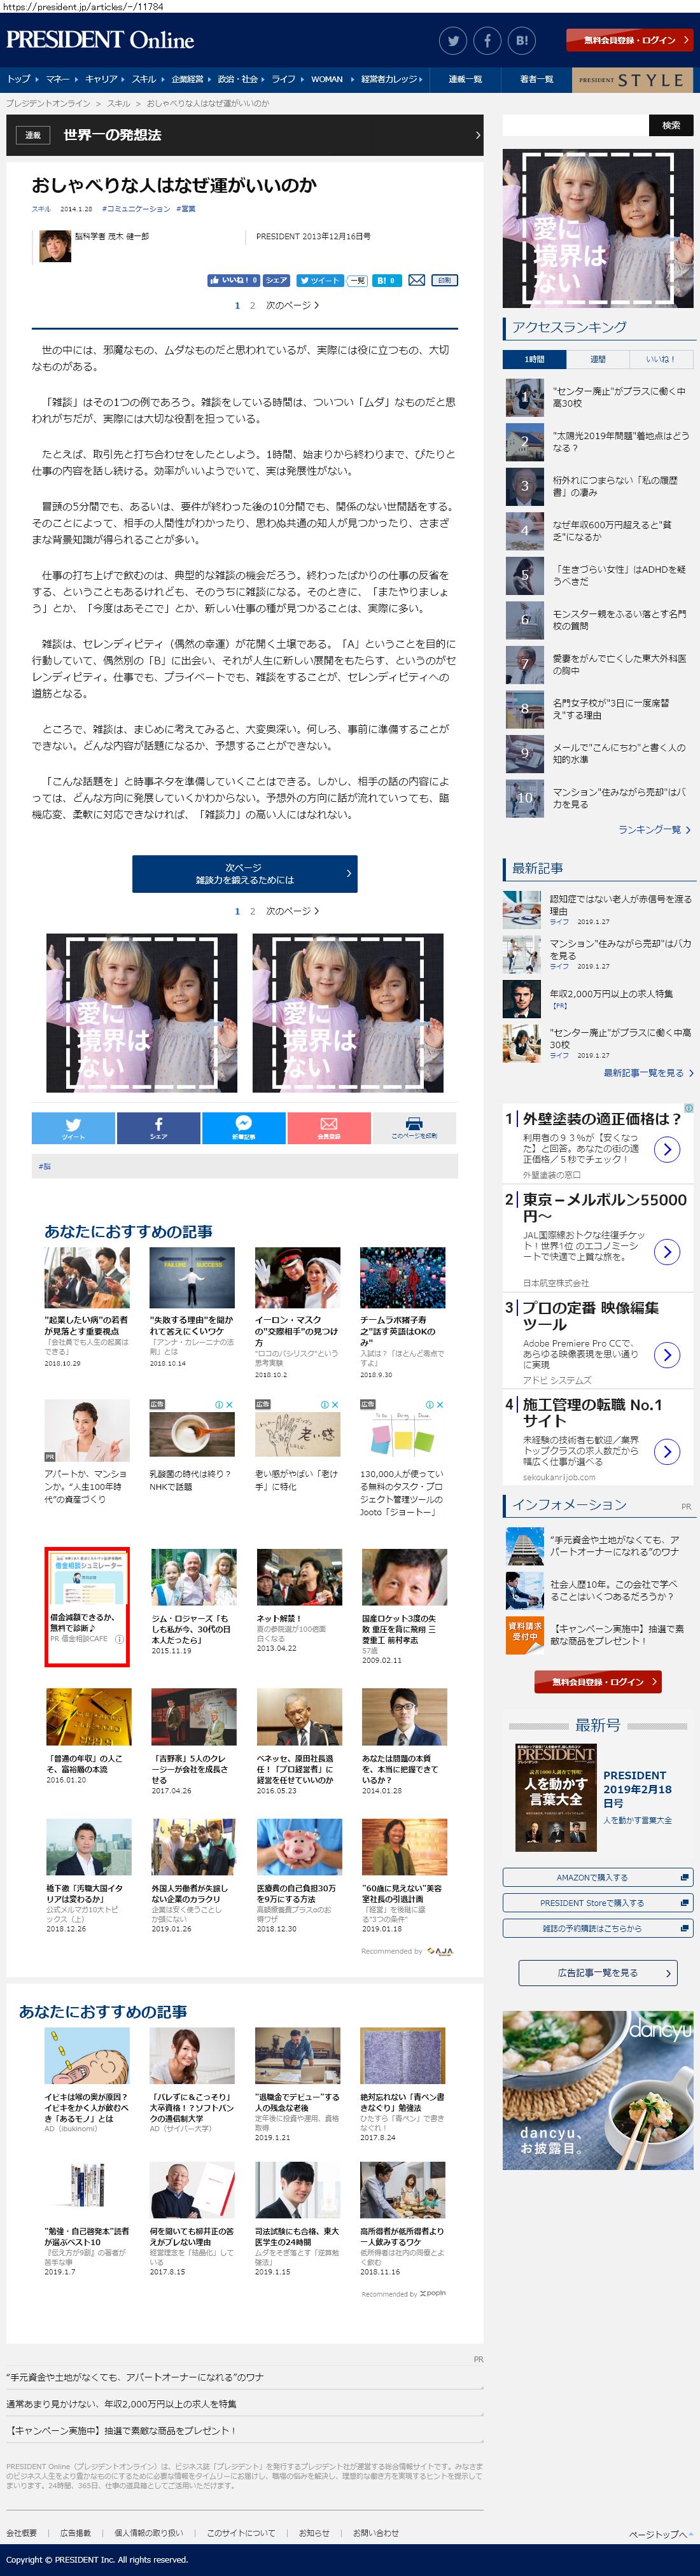Switch ranking to the 週間 tab
The image size is (700, 2576).
(598, 359)
